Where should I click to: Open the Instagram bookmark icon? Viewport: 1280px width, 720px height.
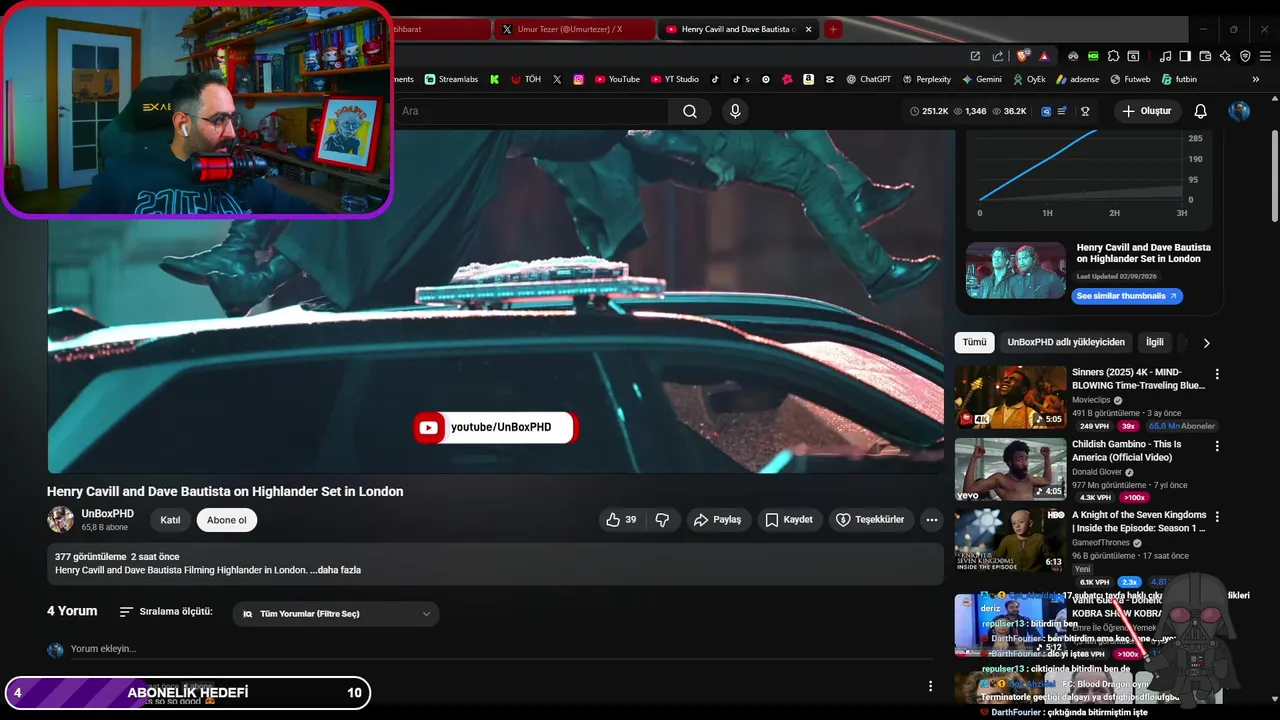[578, 79]
